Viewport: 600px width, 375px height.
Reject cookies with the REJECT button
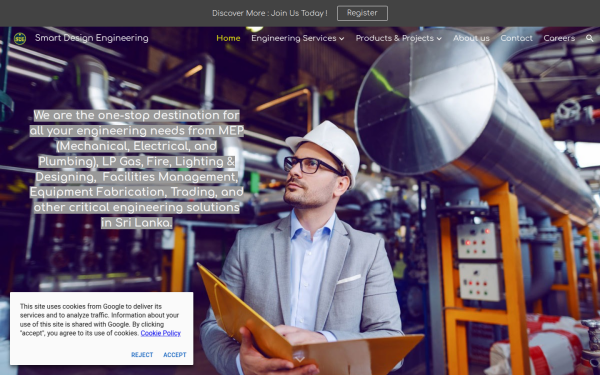142,355
